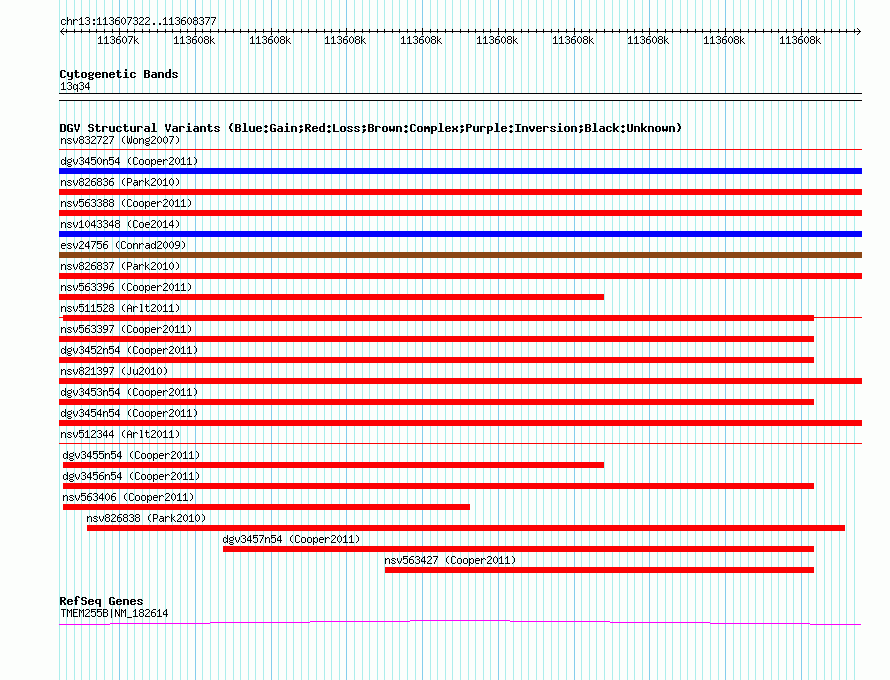Viewport: 890px width, 680px height.
Task: Open the nsv826836 (Park2010) label
Action: click(120, 182)
